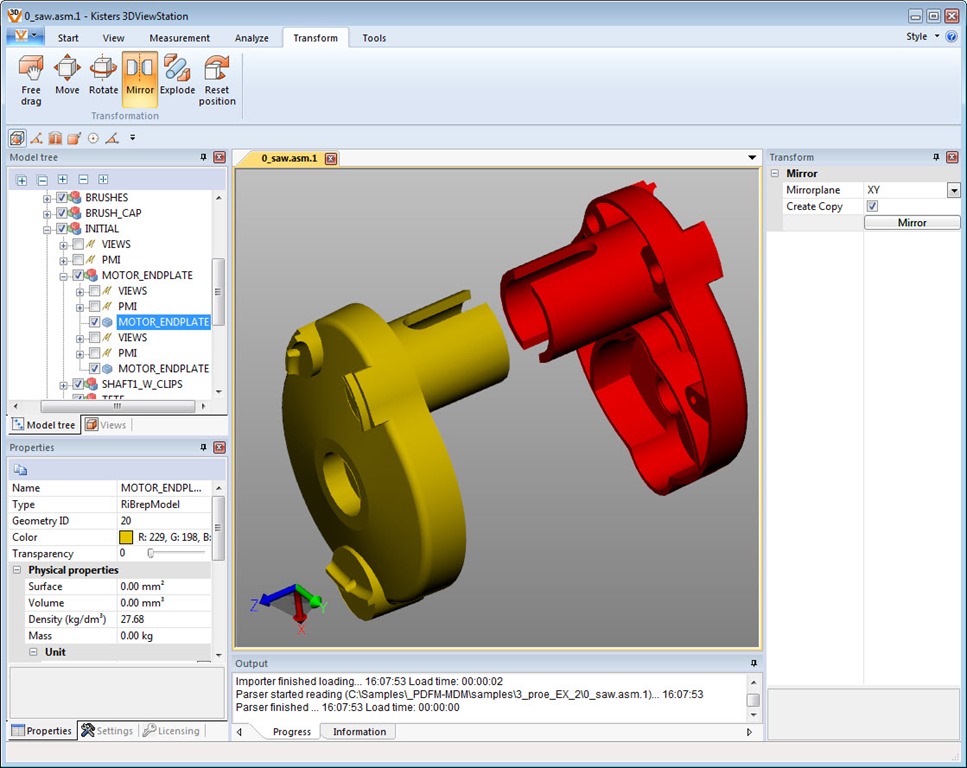
Task: Click the orange box with pencil icon
Action: [74, 138]
